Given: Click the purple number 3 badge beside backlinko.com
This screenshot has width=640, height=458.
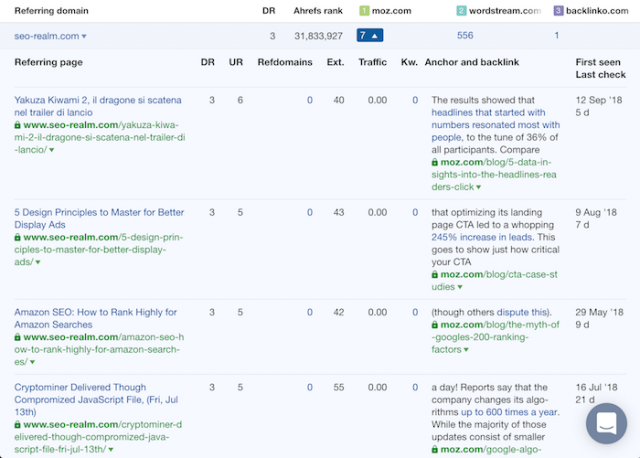Looking at the screenshot, I should [558, 11].
